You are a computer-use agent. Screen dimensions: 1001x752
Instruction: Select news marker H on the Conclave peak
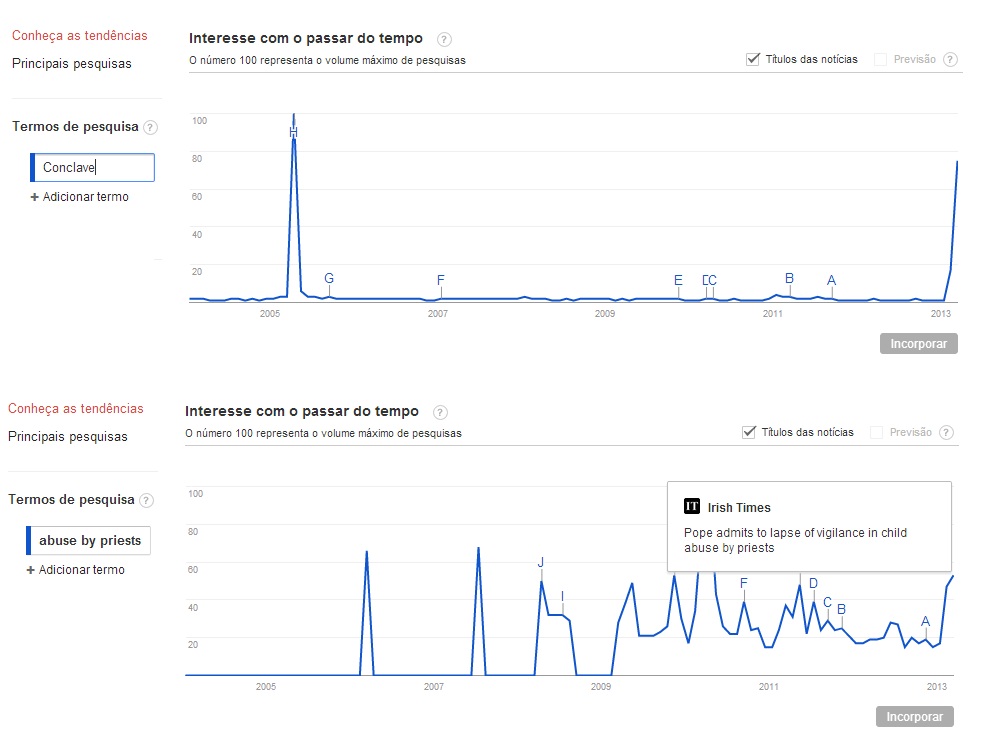tap(293, 132)
